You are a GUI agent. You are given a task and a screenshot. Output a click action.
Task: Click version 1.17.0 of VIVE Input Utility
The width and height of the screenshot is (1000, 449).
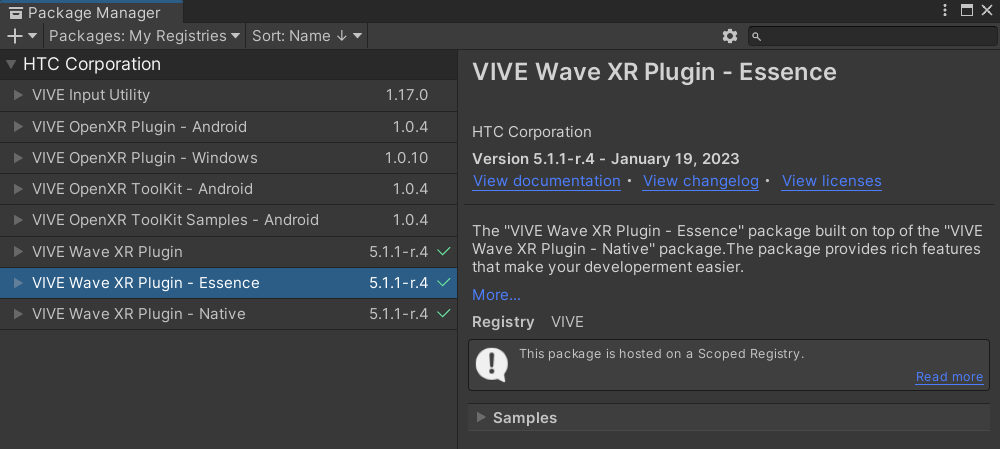coord(407,95)
